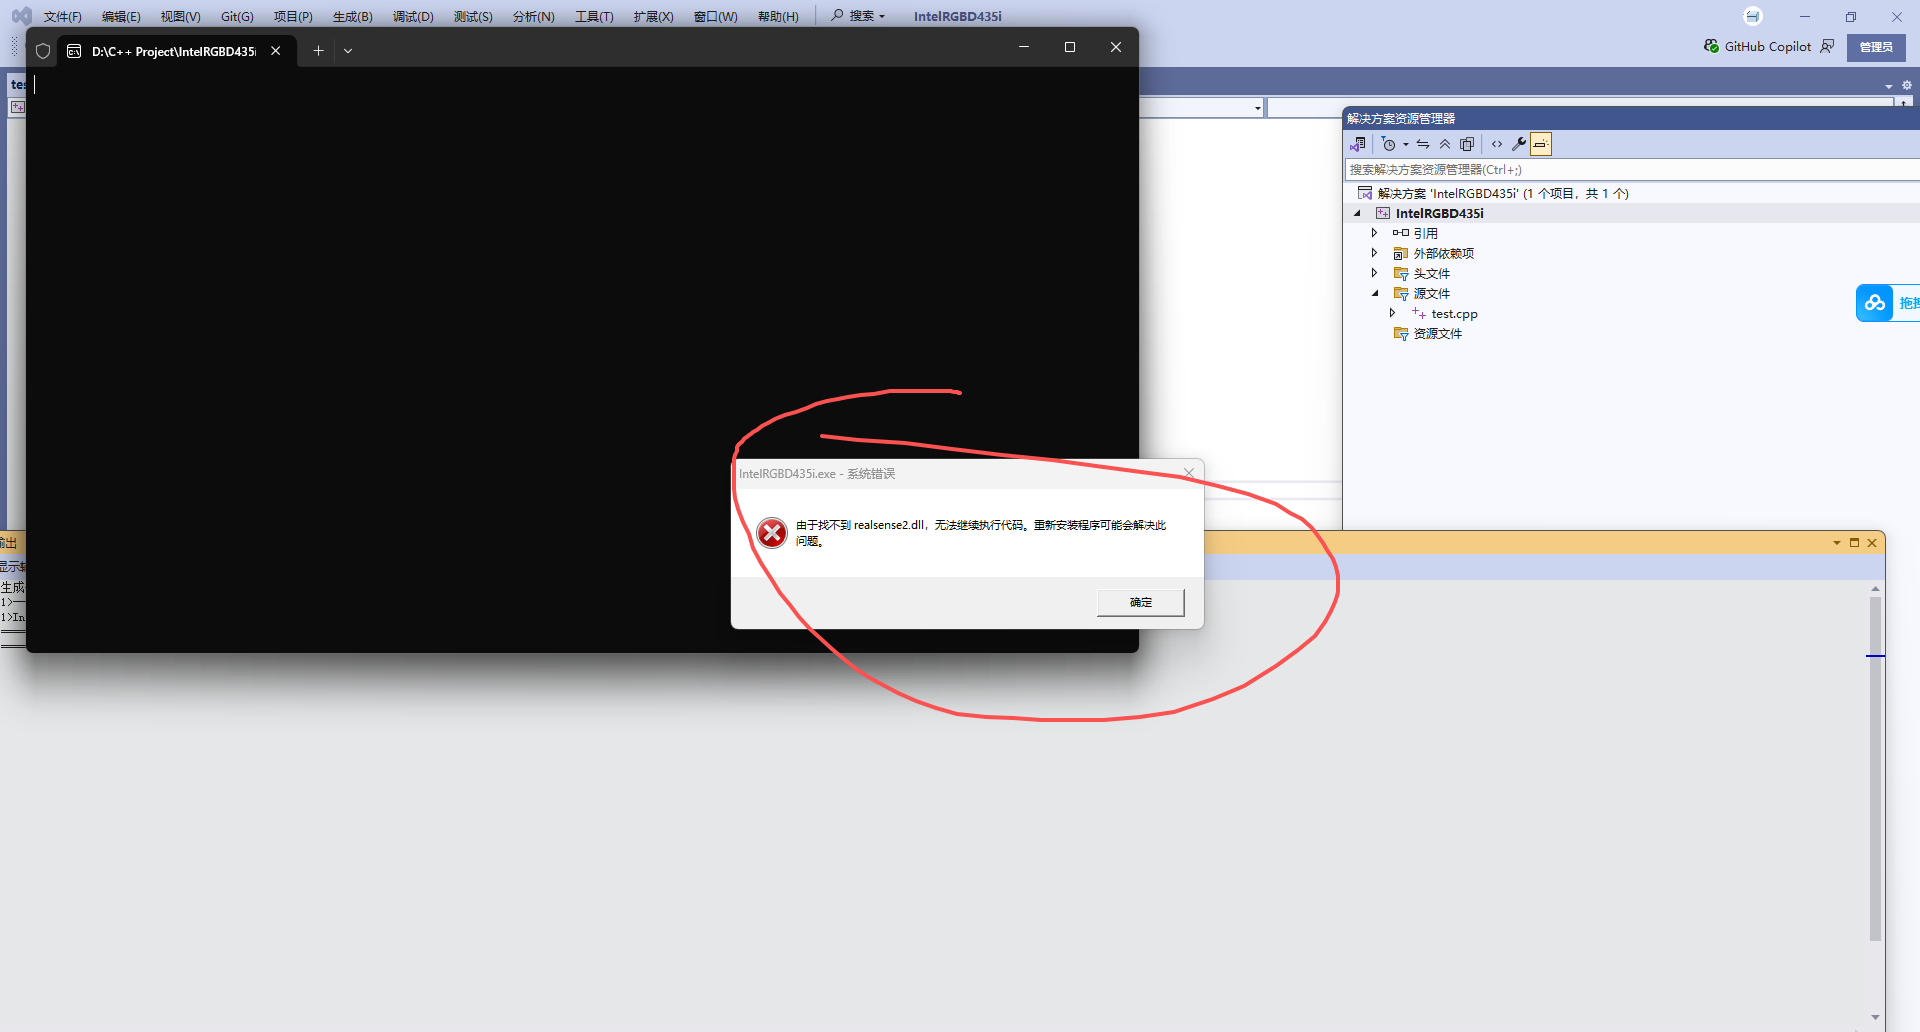Viewport: 1920px width, 1032px height.
Task: Click the document well settings gear icon
Action: click(1907, 85)
